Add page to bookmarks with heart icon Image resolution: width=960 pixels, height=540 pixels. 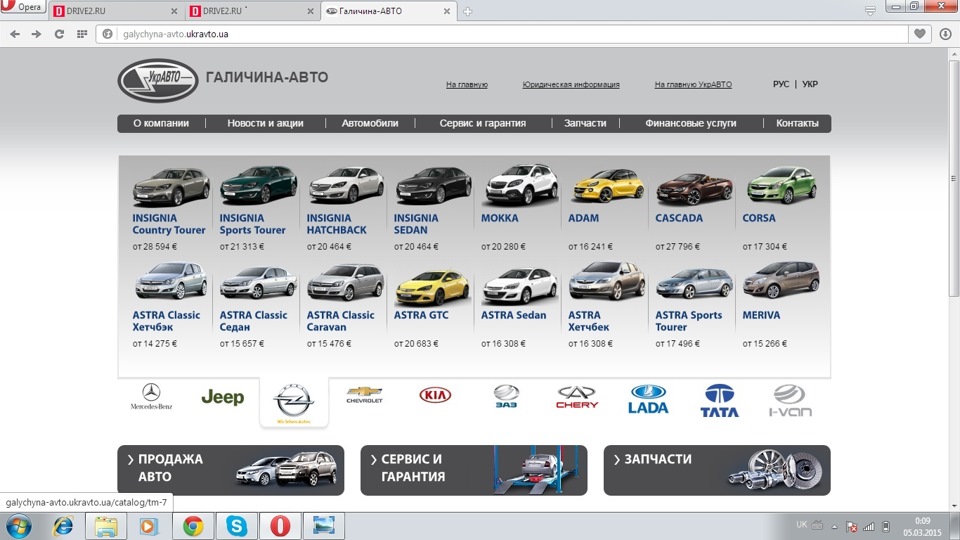coord(920,34)
